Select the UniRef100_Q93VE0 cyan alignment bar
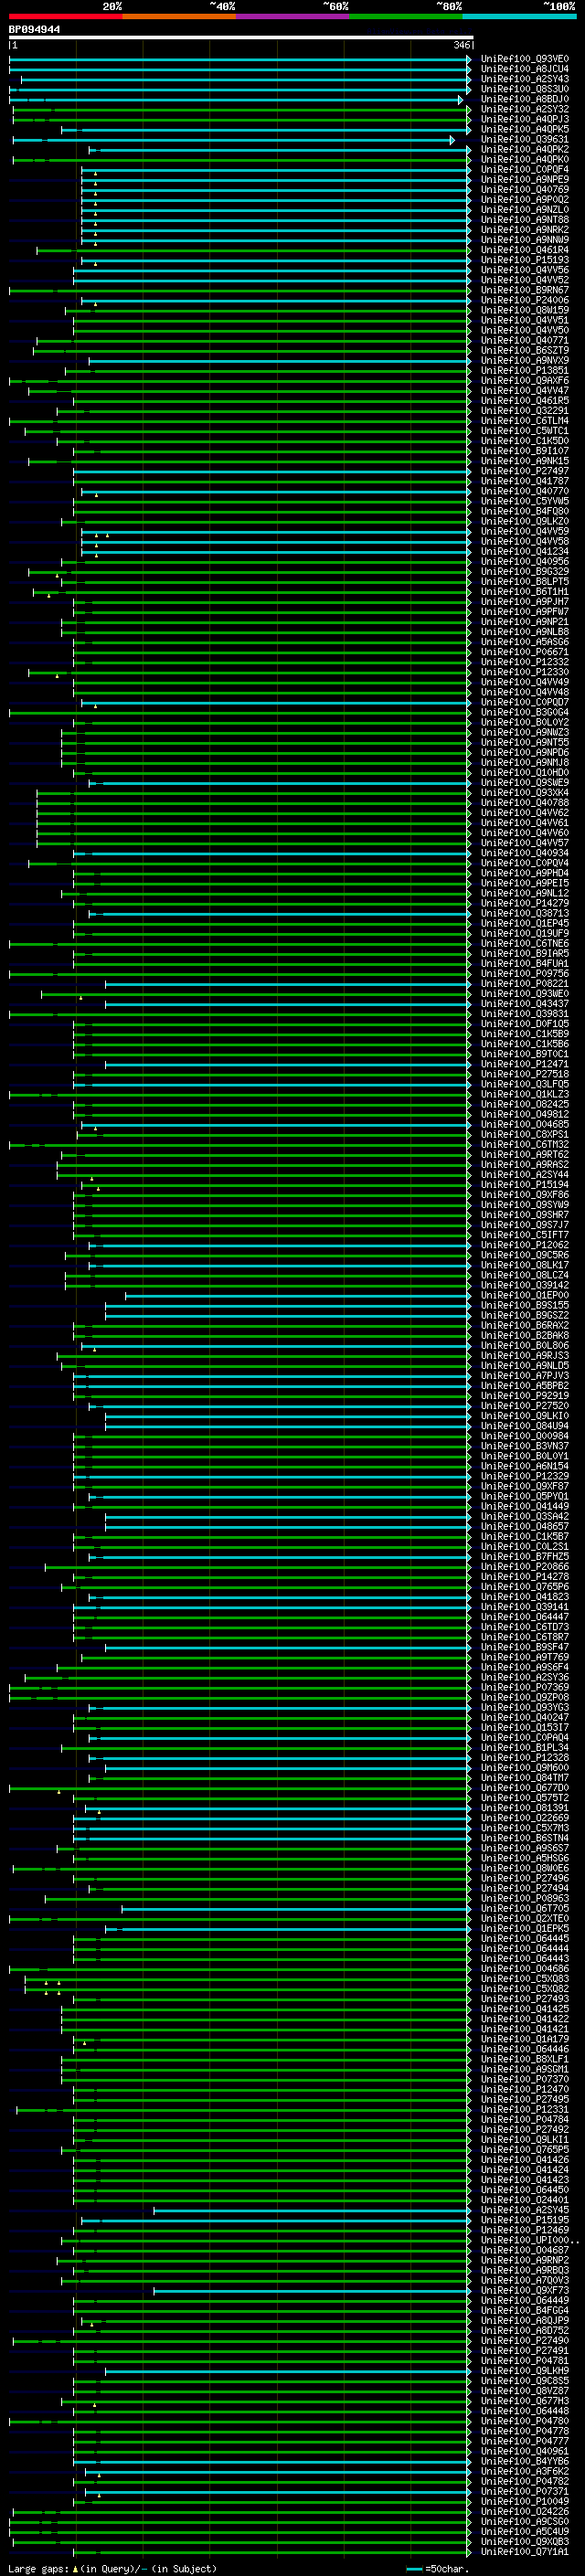Viewport: 585px width, 2576px height. (x=240, y=59)
